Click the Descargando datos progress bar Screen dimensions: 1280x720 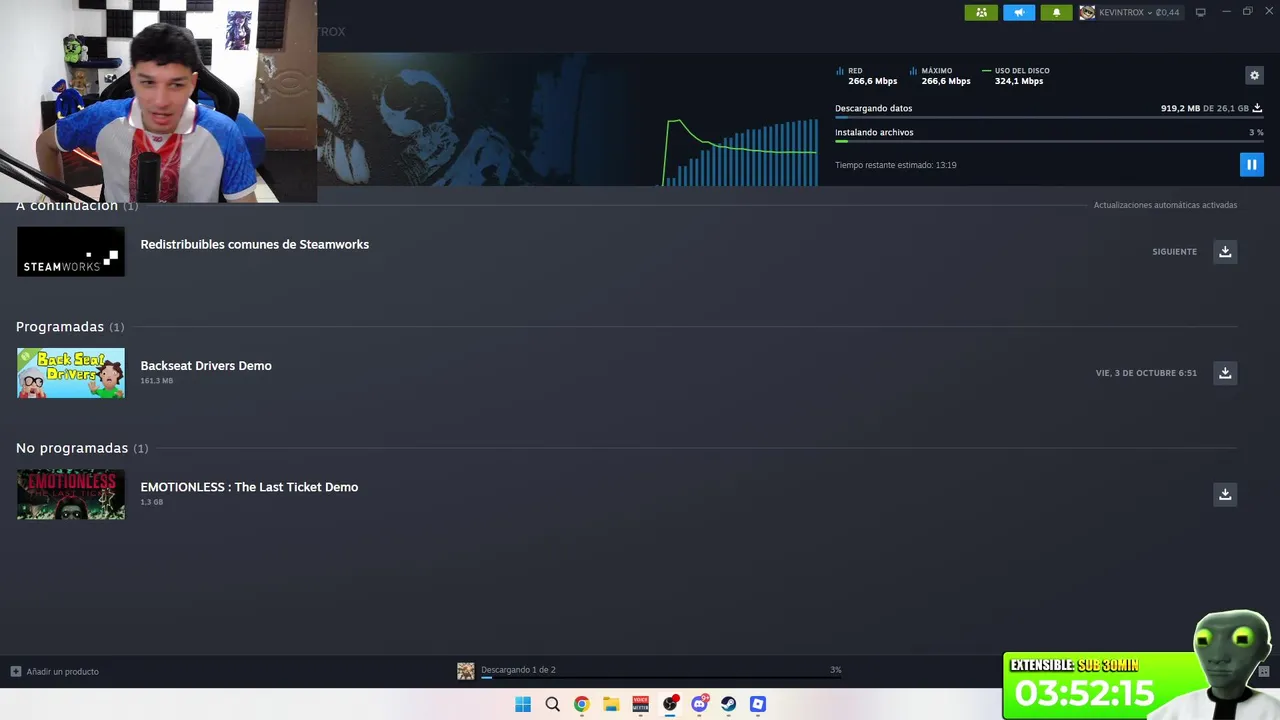coord(1049,117)
